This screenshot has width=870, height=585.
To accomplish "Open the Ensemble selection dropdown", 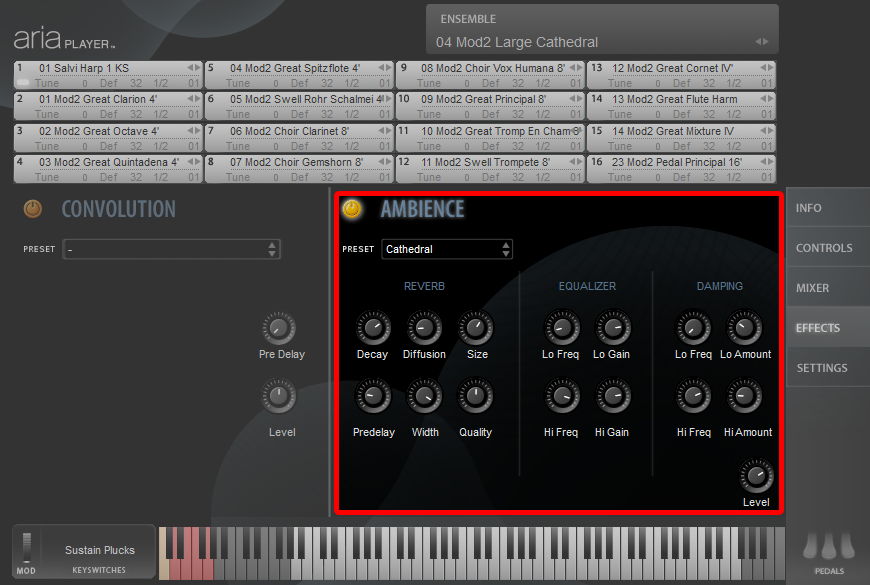I will coord(602,42).
